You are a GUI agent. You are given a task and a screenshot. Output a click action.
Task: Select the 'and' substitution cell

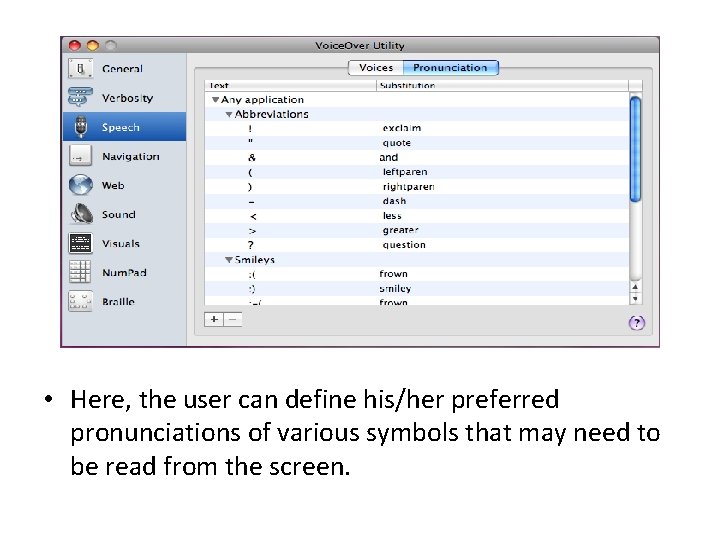[502, 158]
